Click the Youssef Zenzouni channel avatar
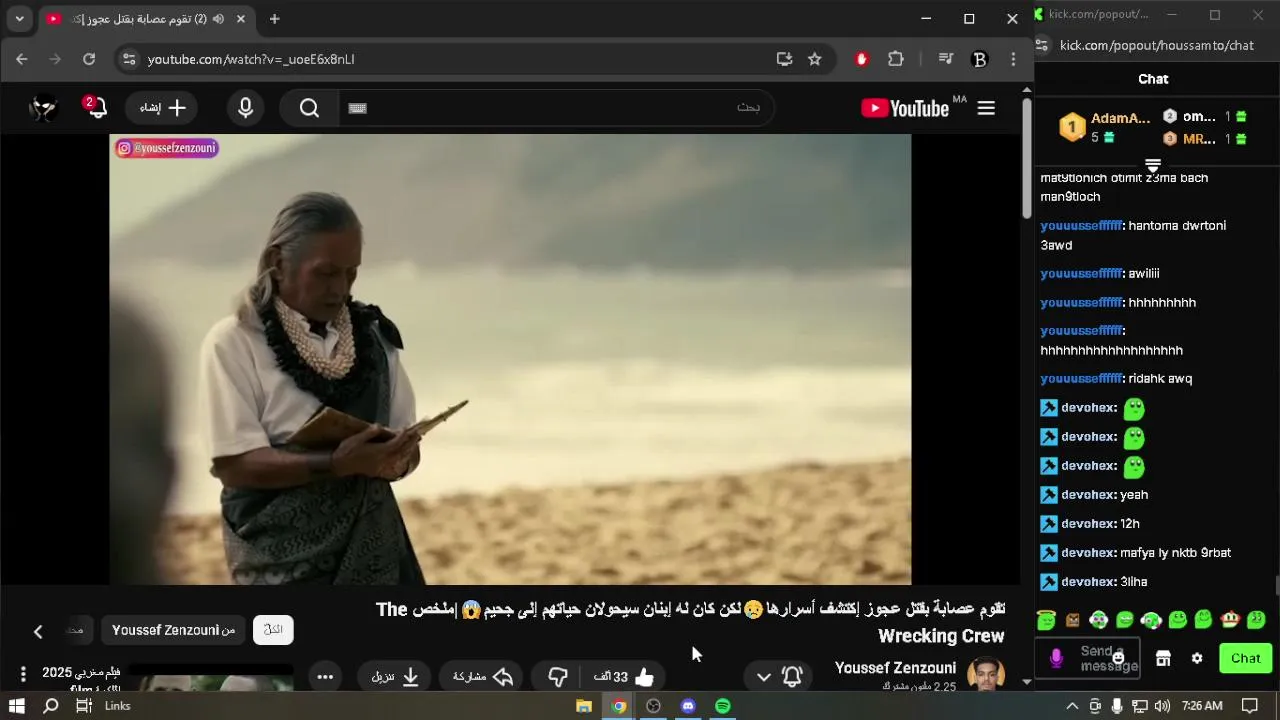This screenshot has height=720, width=1280. pos(986,674)
